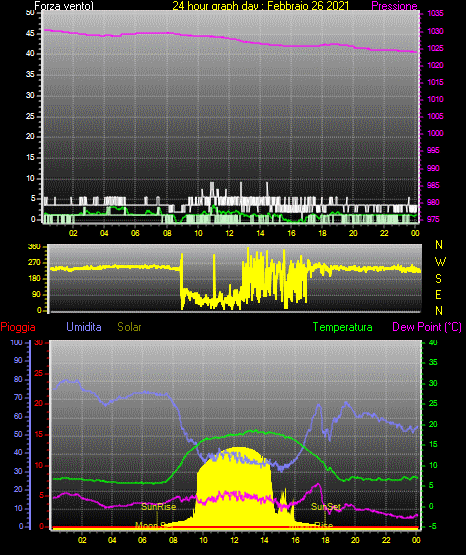The image size is (466, 555).
Task: Click the 'W' compass direction letter
Action: (440, 262)
